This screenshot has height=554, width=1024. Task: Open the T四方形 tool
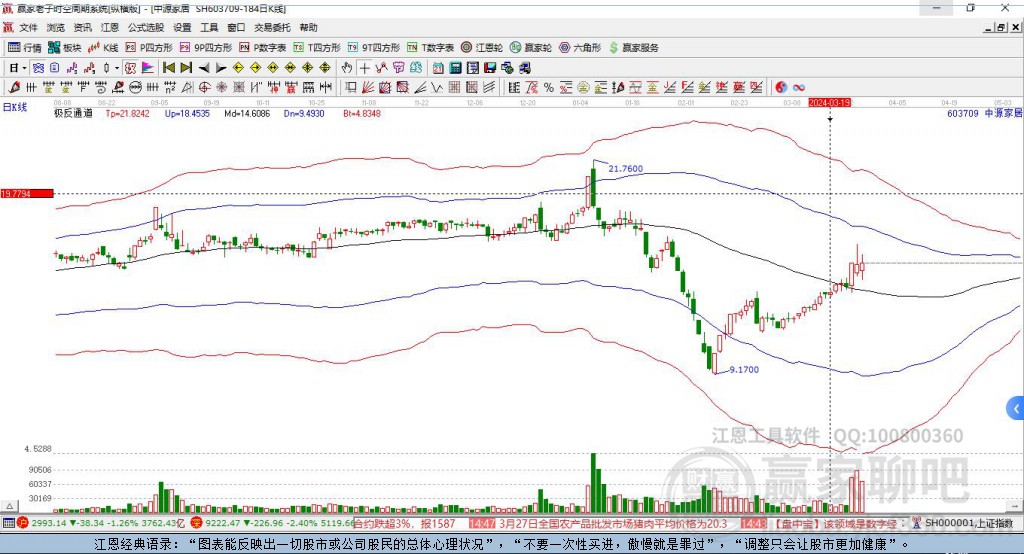tap(317, 48)
